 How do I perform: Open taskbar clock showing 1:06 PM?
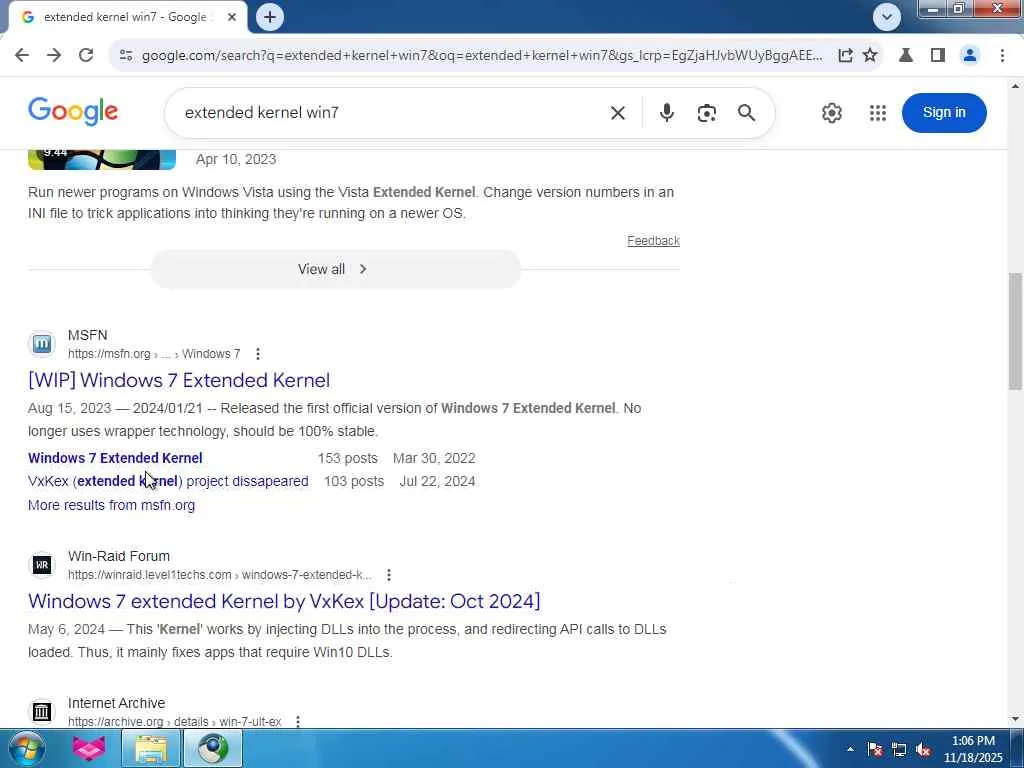(x=973, y=749)
